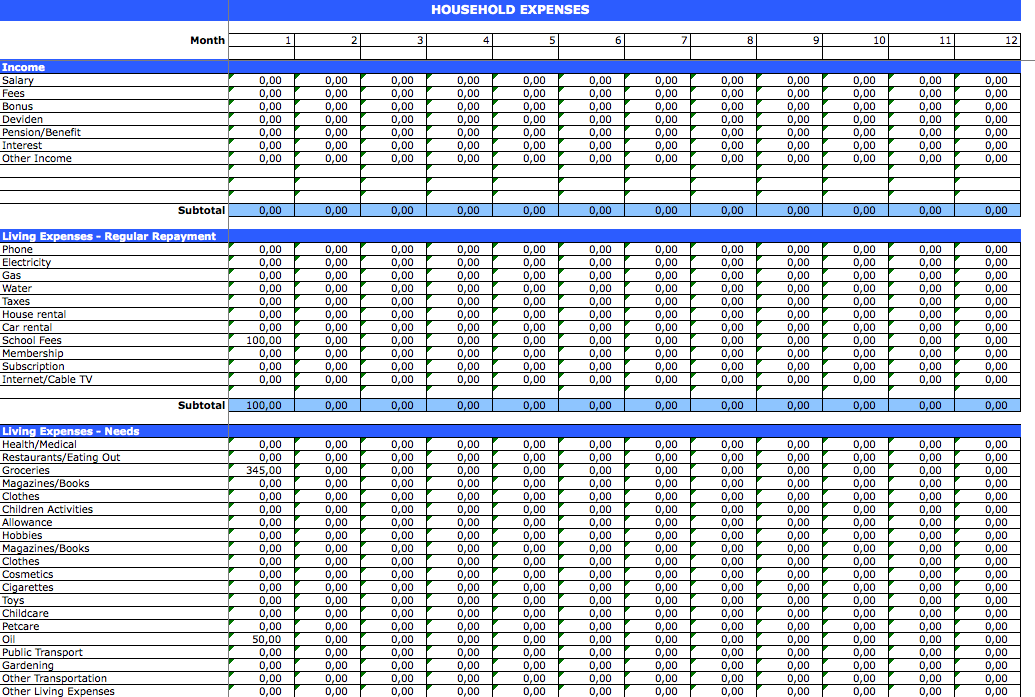This screenshot has width=1035, height=697.
Task: Click the School Fees 100,00 cell
Action: click(x=263, y=340)
